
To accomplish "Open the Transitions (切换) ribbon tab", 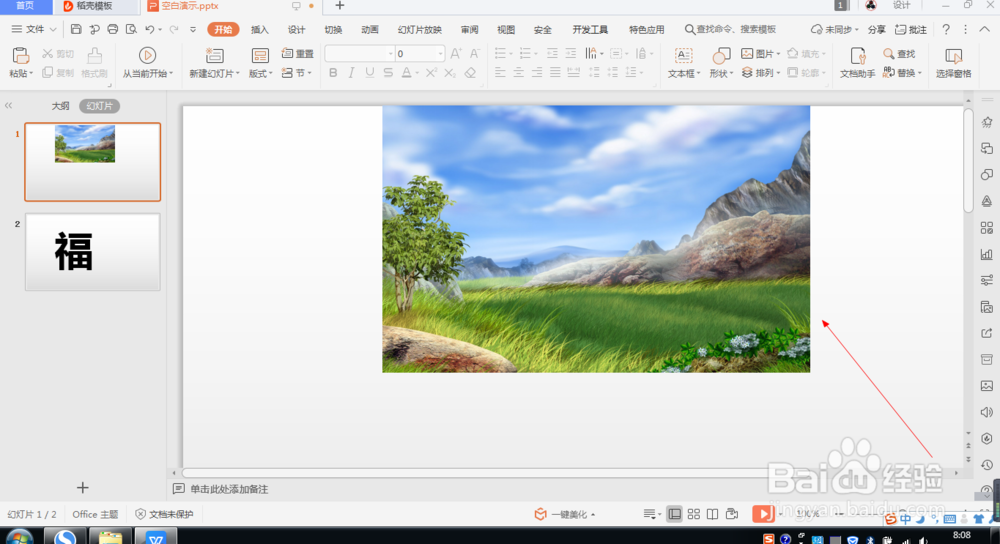I will pos(333,29).
